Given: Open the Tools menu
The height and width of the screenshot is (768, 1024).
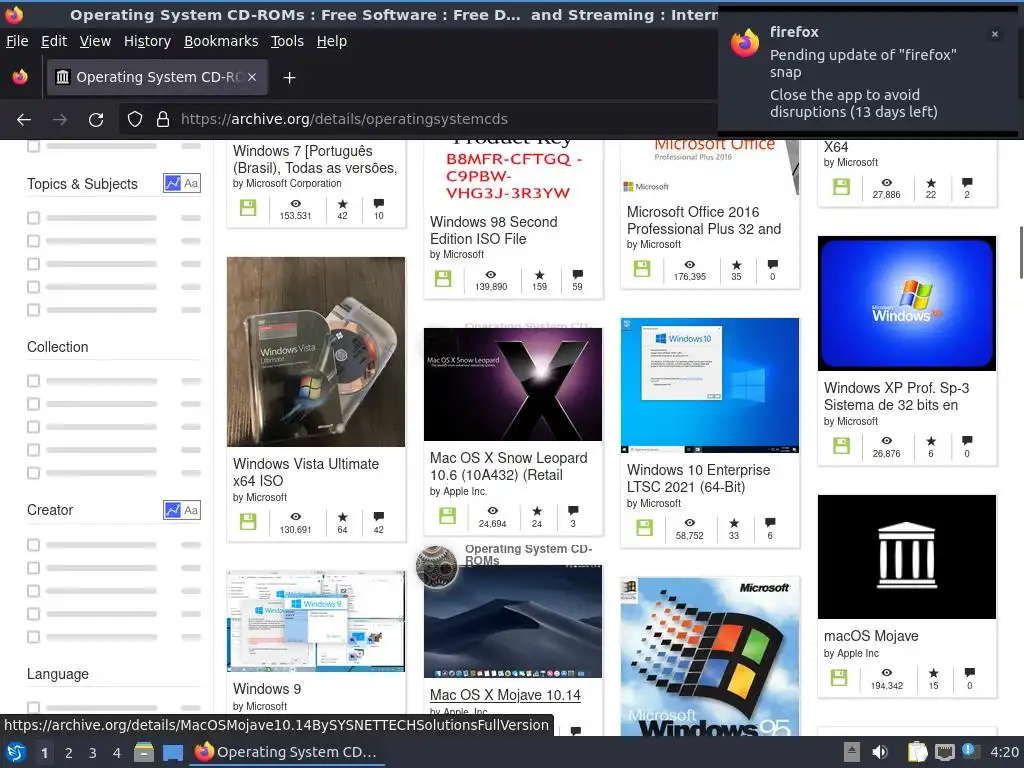Looking at the screenshot, I should click(x=287, y=41).
